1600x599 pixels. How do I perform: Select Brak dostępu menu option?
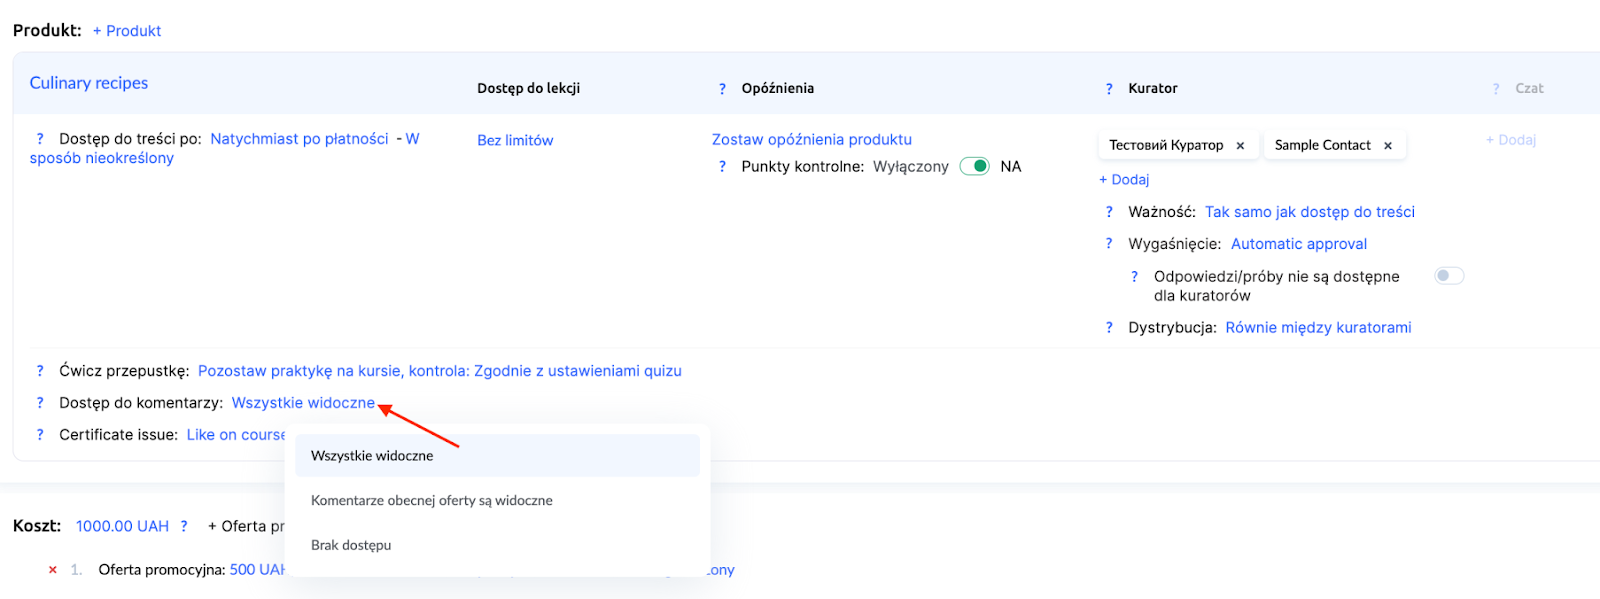(351, 545)
